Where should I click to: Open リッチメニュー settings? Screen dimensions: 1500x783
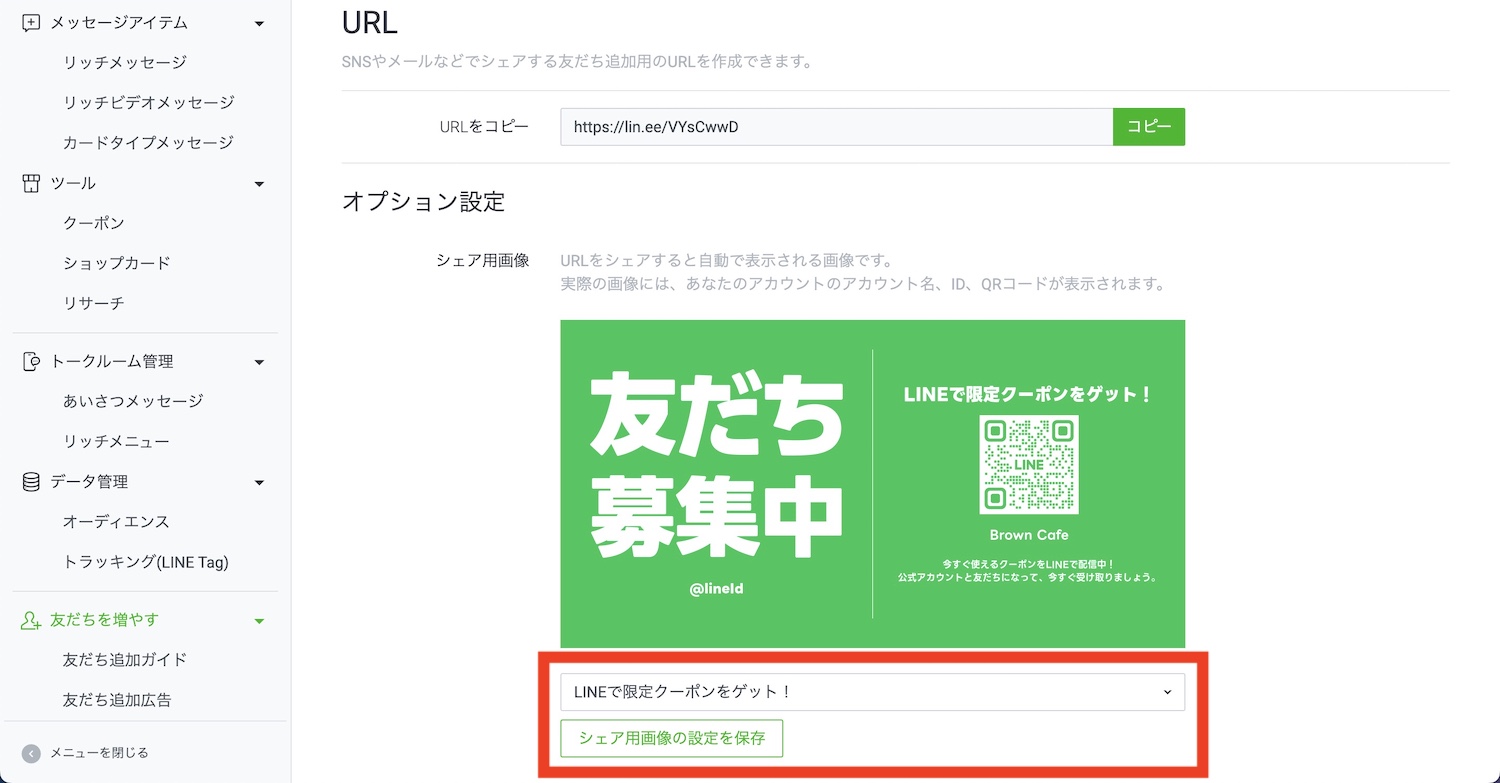(116, 440)
